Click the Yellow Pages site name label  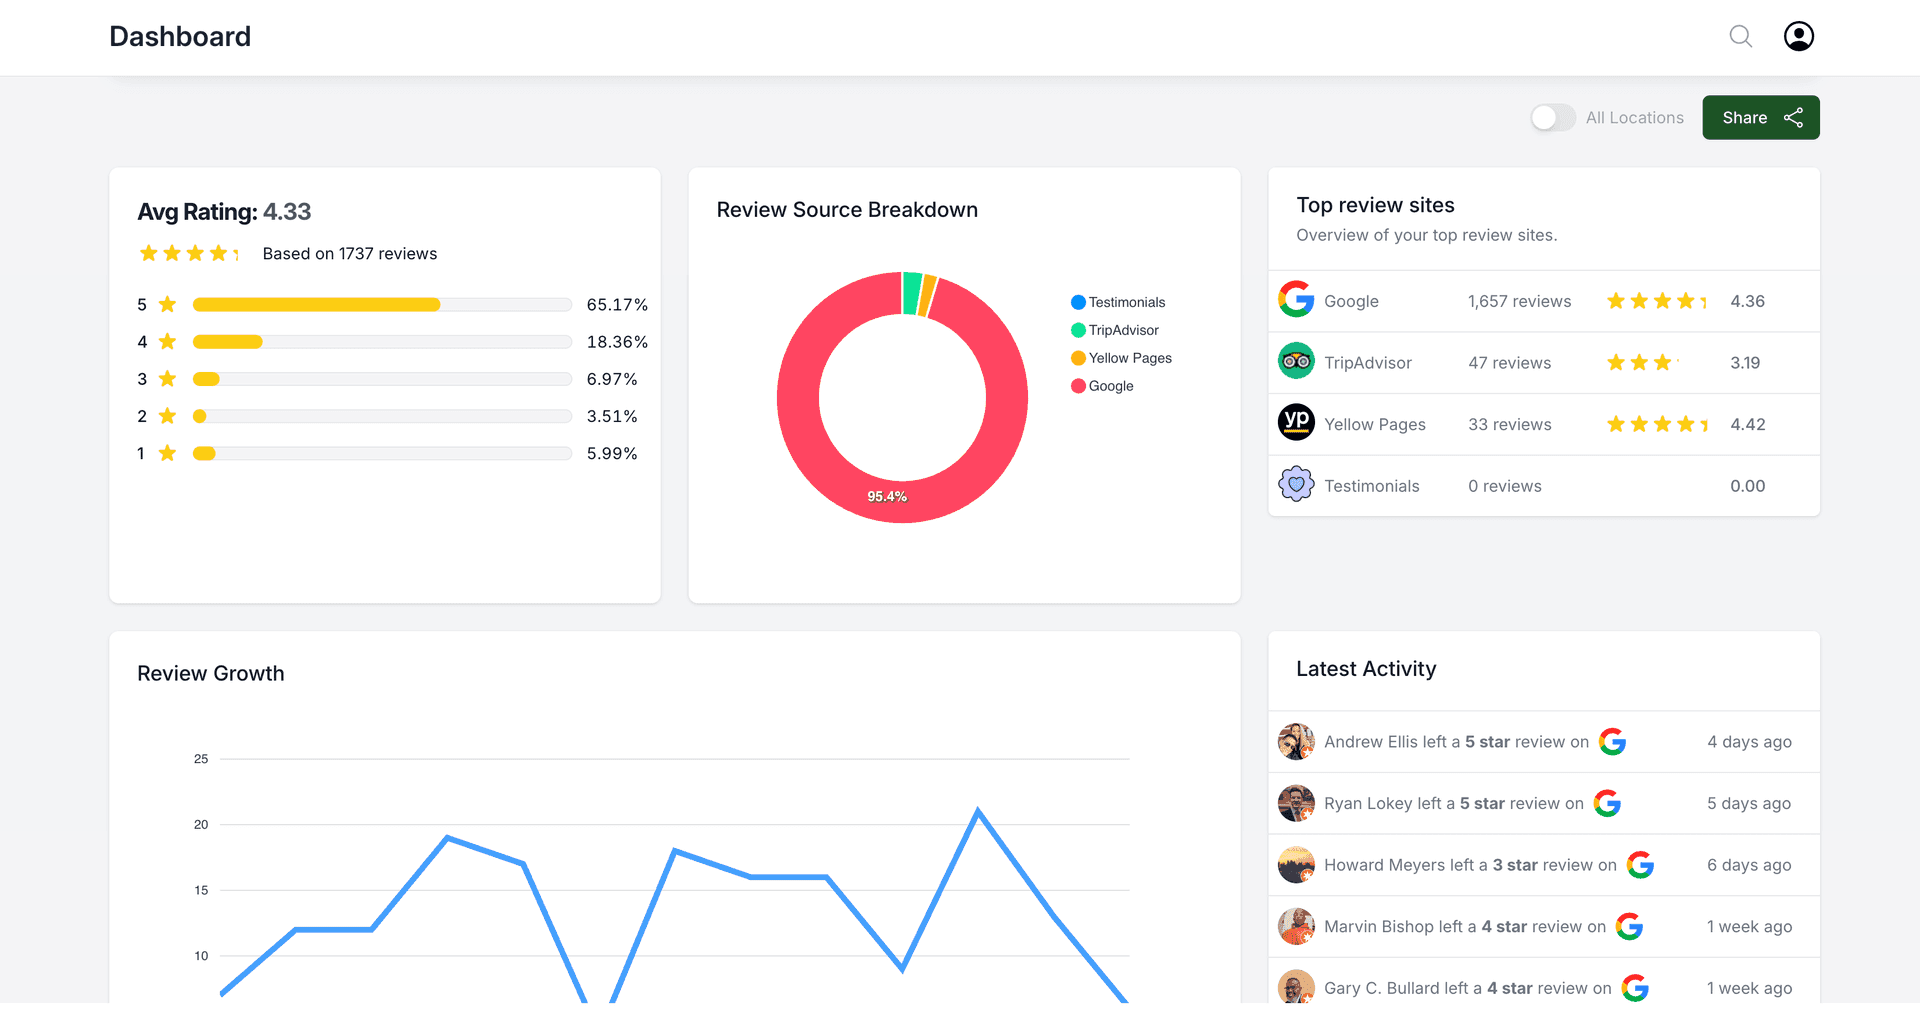pyautogui.click(x=1375, y=424)
